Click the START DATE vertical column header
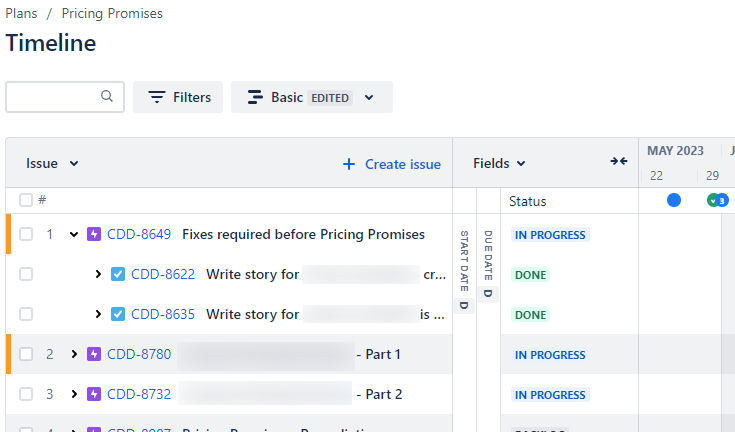735x432 pixels. [464, 261]
